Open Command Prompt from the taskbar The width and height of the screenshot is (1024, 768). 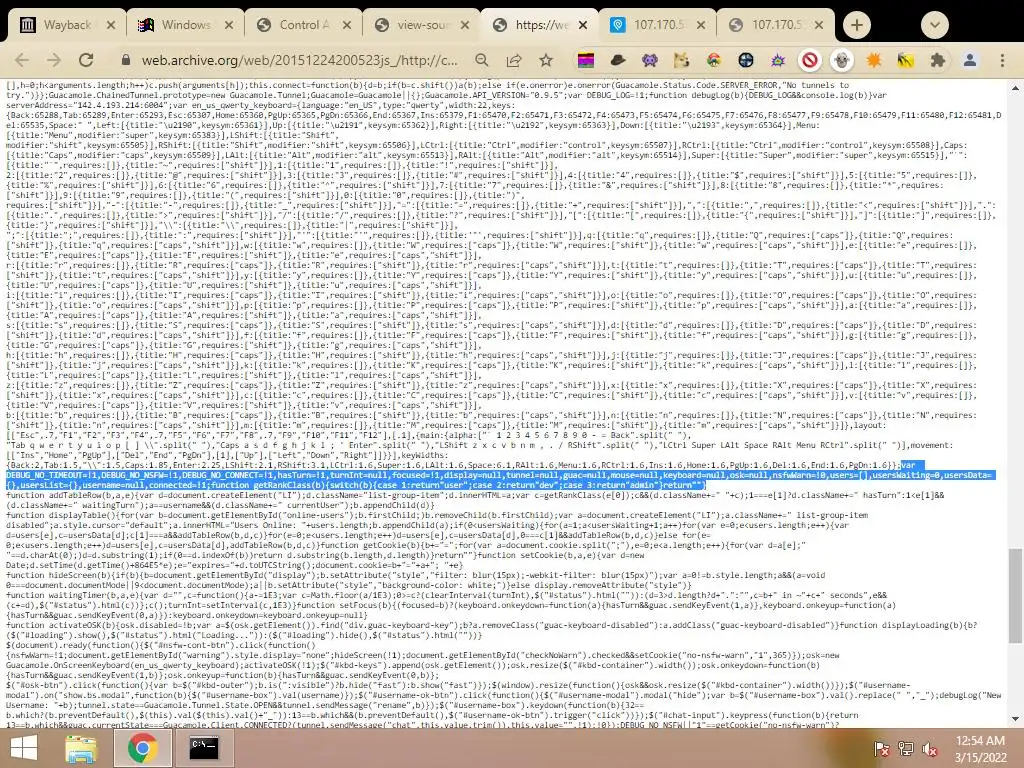coord(203,748)
